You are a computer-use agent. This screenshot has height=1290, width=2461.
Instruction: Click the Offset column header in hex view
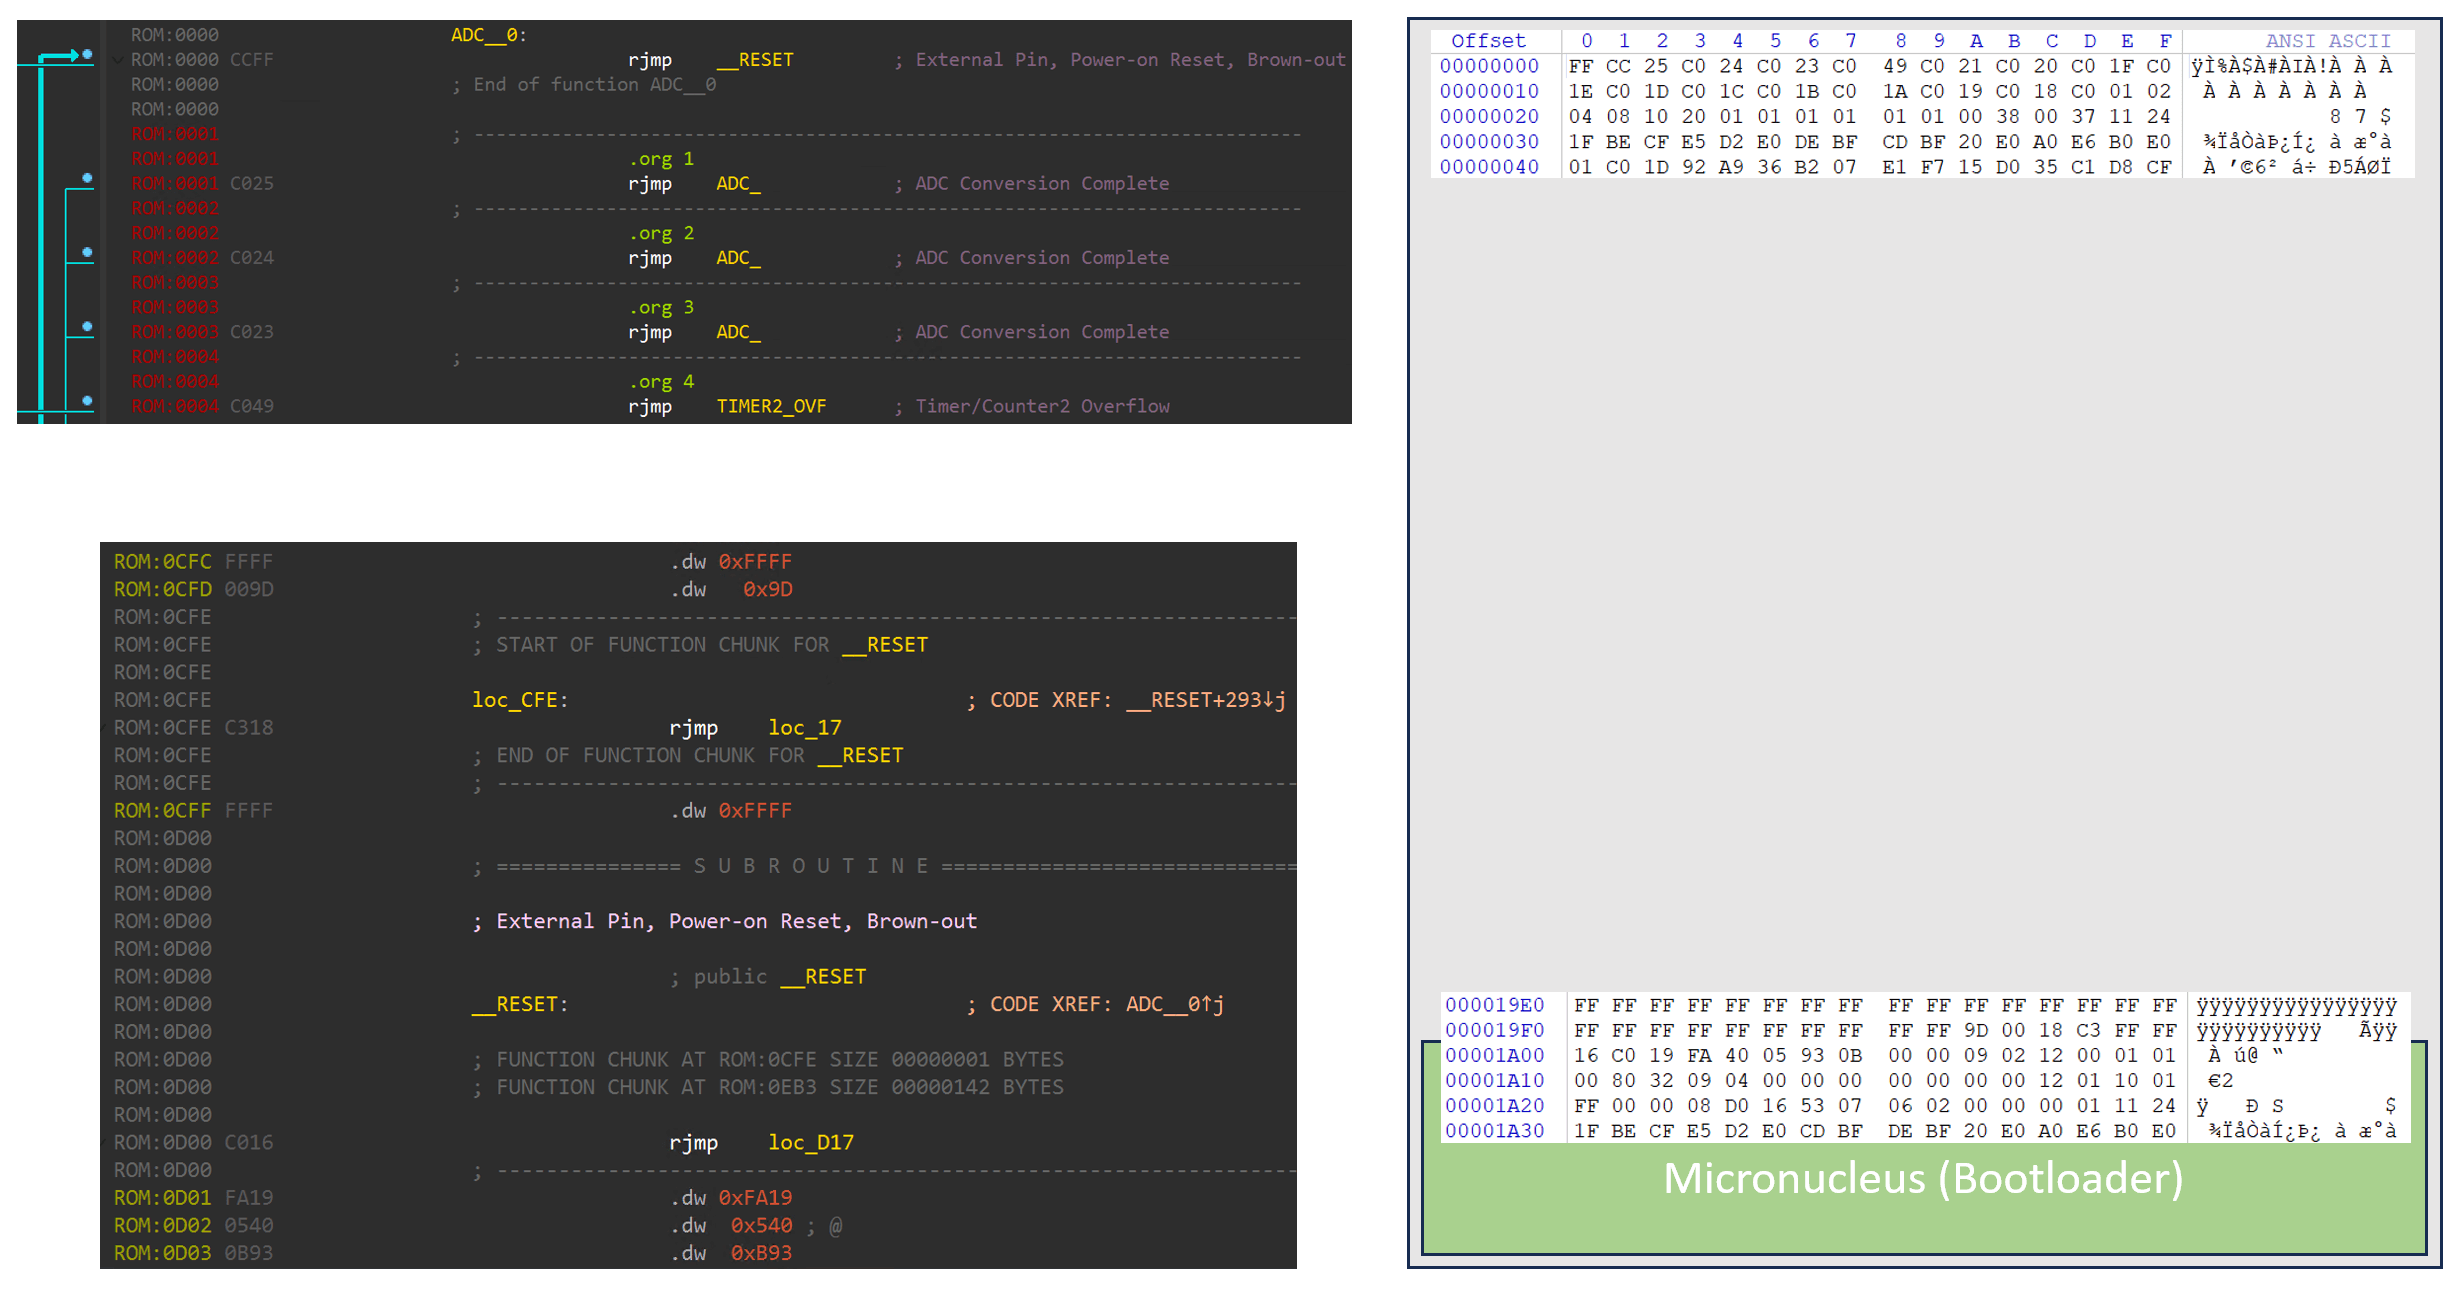coord(1487,41)
